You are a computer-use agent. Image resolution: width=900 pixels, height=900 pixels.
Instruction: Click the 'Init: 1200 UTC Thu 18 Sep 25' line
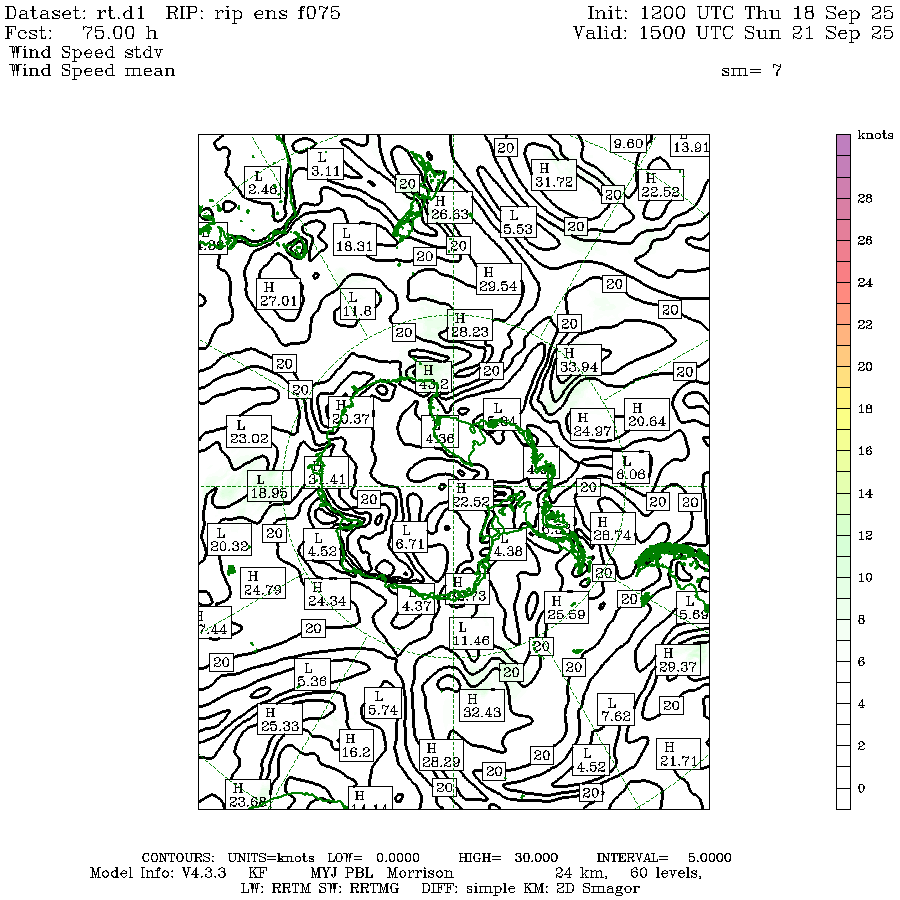point(740,13)
